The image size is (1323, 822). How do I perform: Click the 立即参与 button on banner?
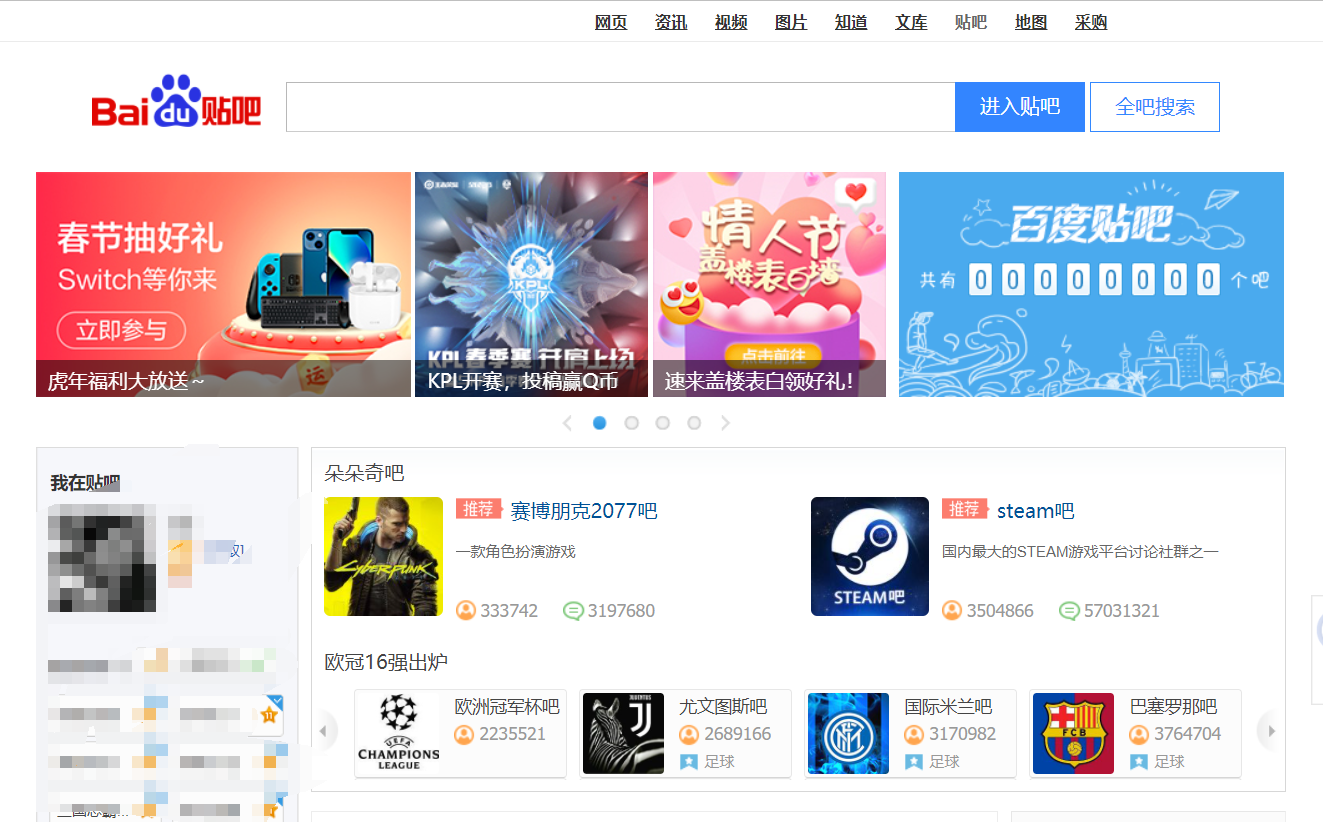coord(121,330)
